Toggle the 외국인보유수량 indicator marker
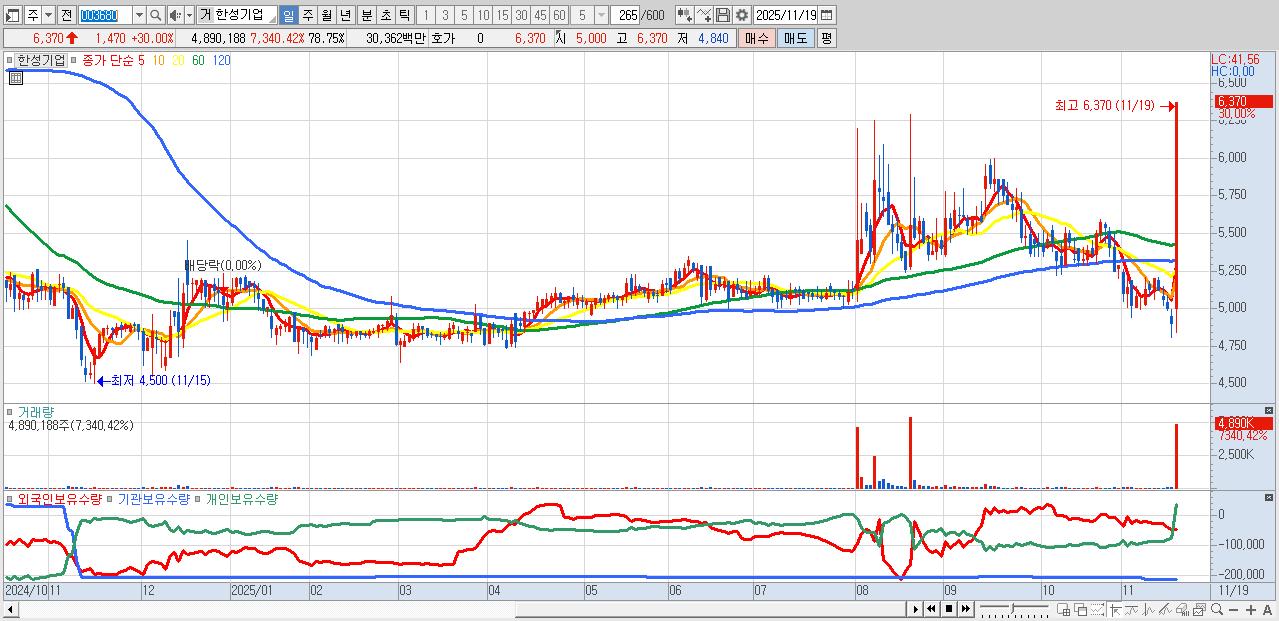The height and width of the screenshot is (621, 1279). point(11,498)
